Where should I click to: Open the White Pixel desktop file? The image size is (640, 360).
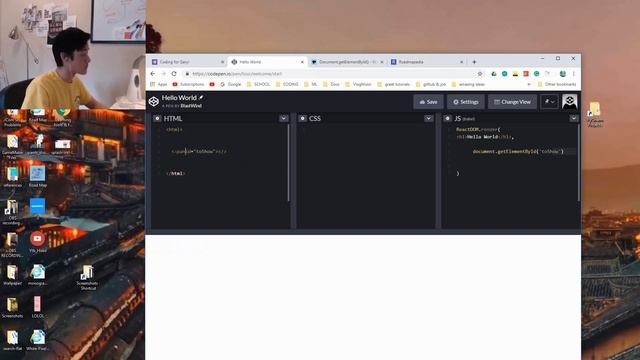point(37,340)
